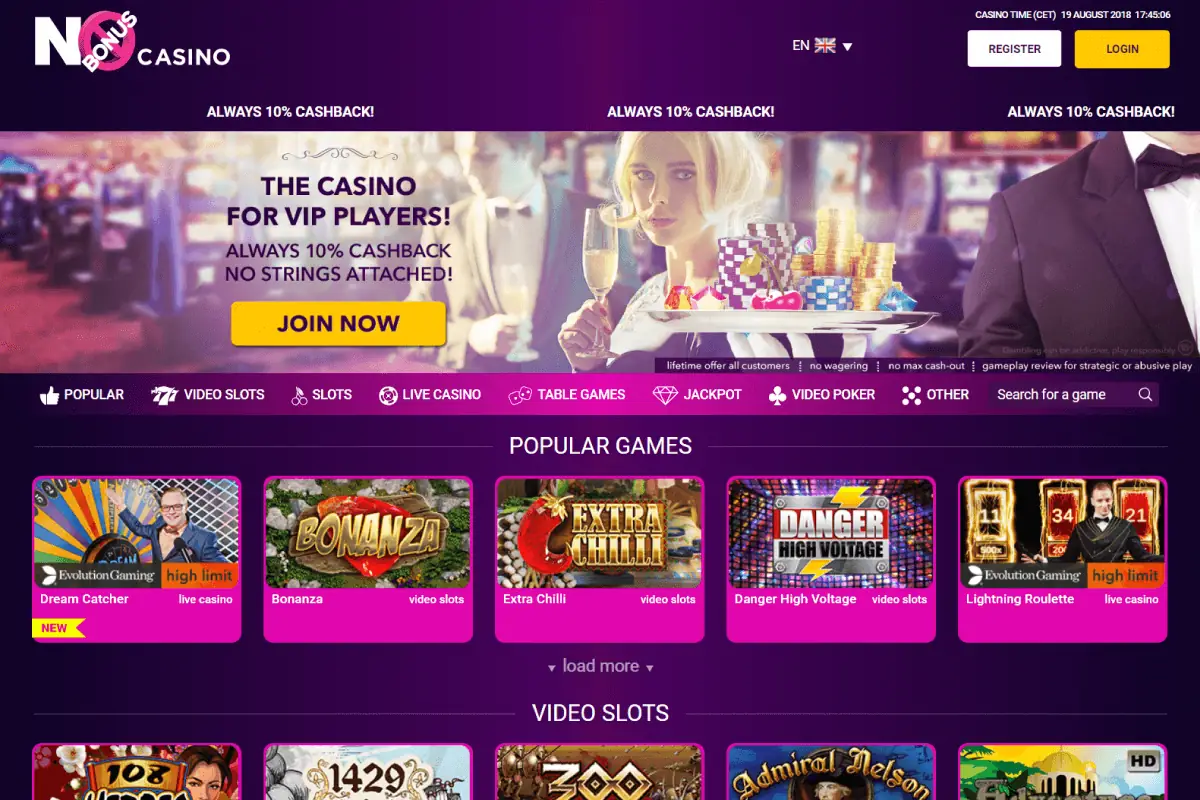Click the yellow Login button
The width and height of the screenshot is (1200, 800).
tap(1122, 49)
